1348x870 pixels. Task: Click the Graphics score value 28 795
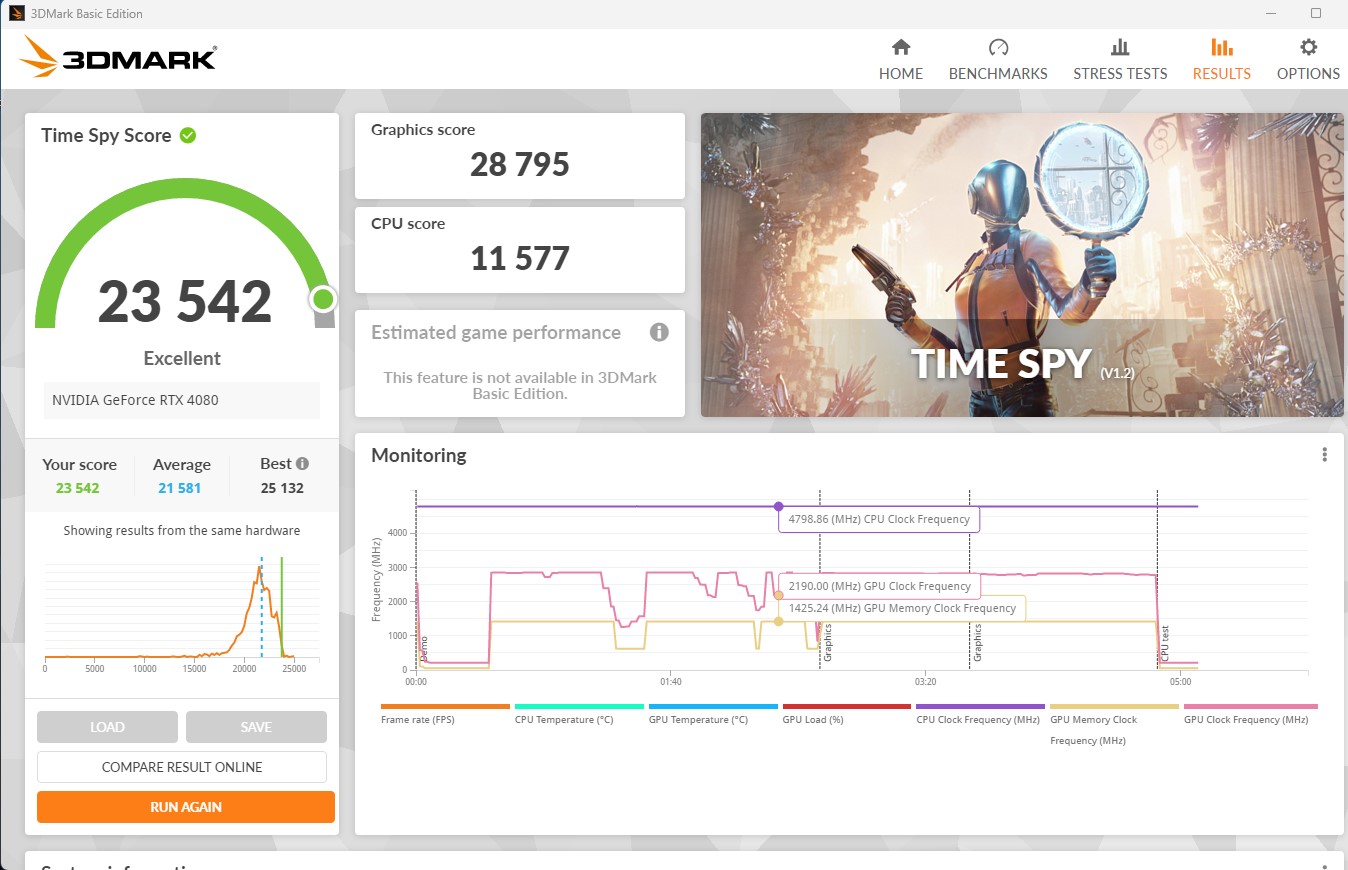(x=520, y=164)
